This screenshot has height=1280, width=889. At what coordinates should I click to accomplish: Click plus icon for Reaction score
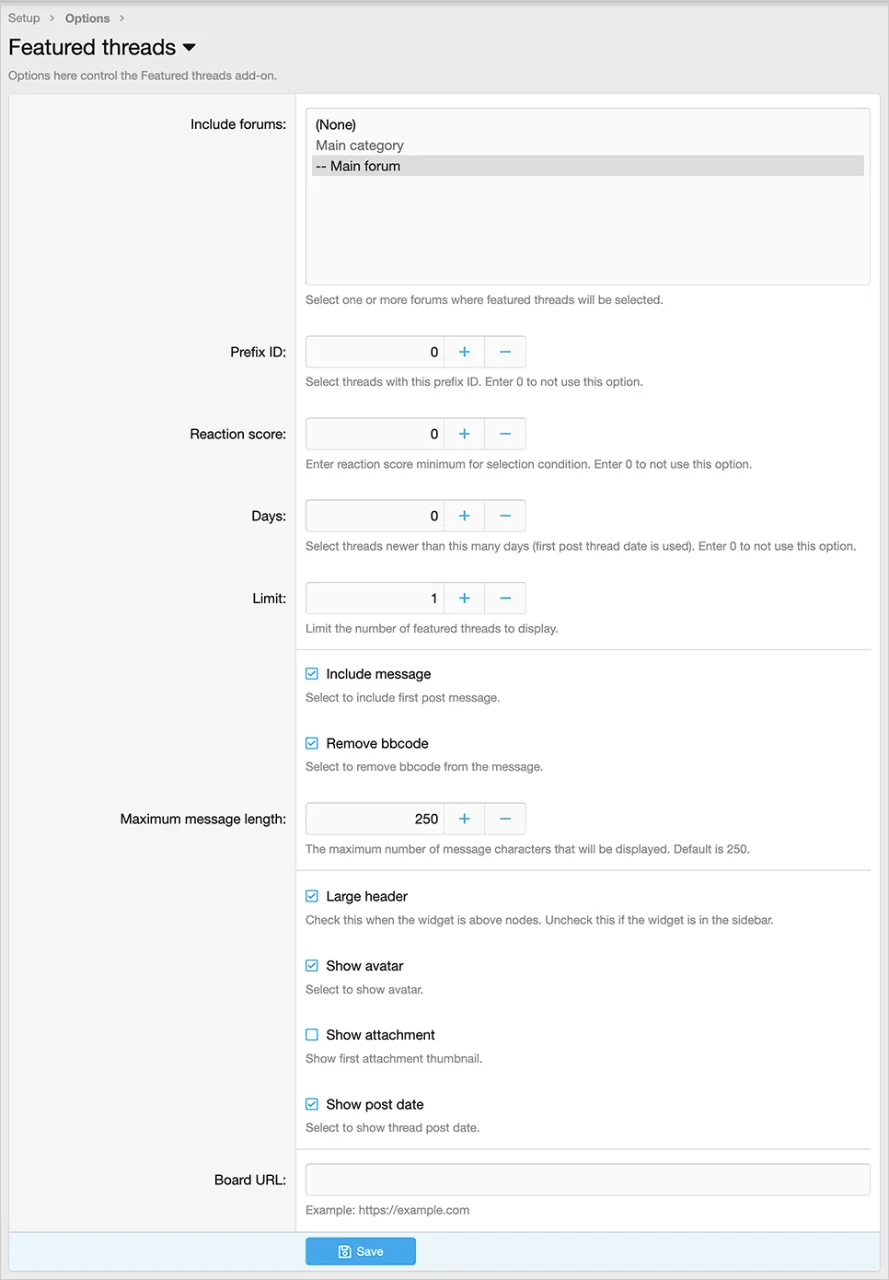click(464, 434)
